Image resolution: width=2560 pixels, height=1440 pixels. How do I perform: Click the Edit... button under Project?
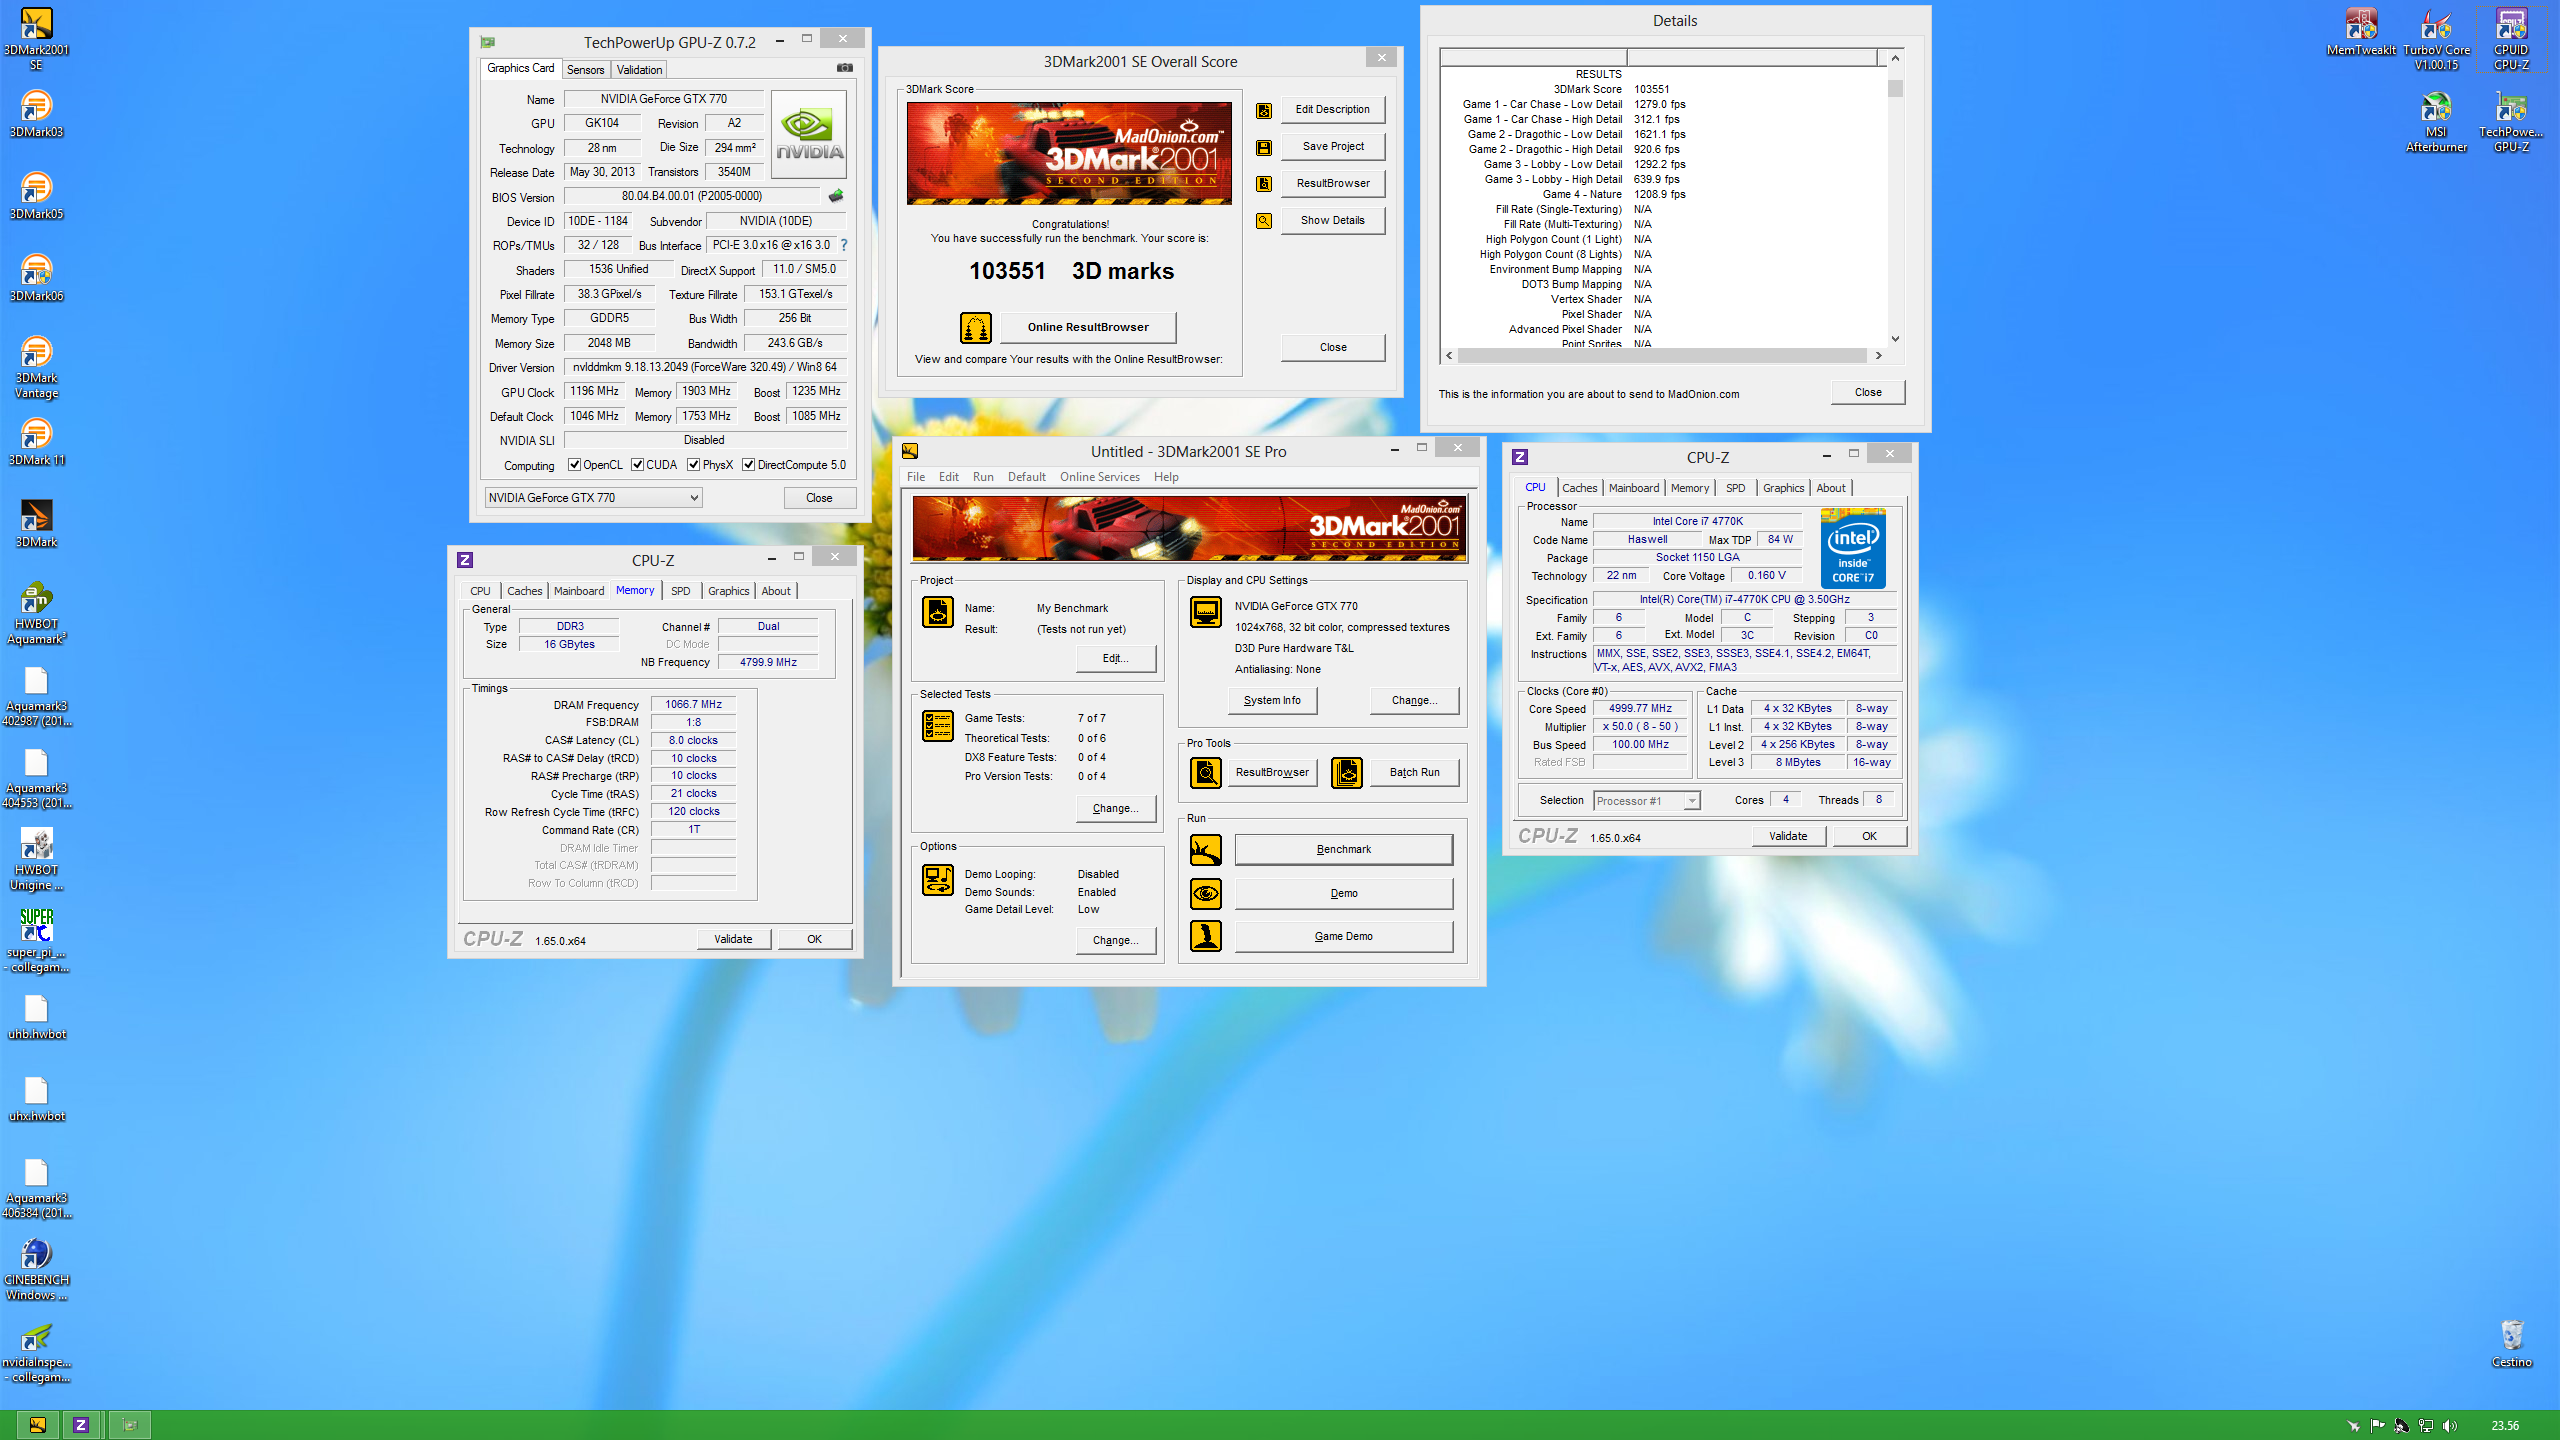[x=1115, y=659]
